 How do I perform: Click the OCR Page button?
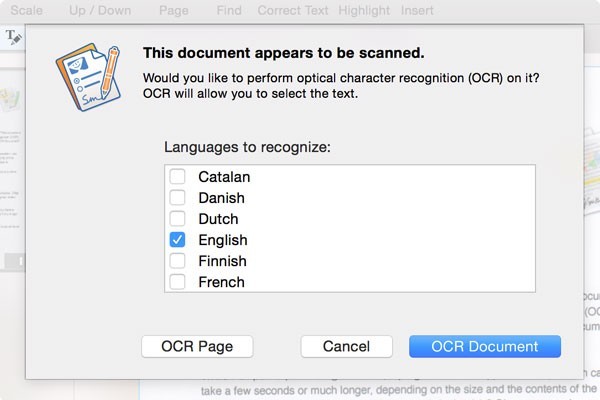point(197,346)
